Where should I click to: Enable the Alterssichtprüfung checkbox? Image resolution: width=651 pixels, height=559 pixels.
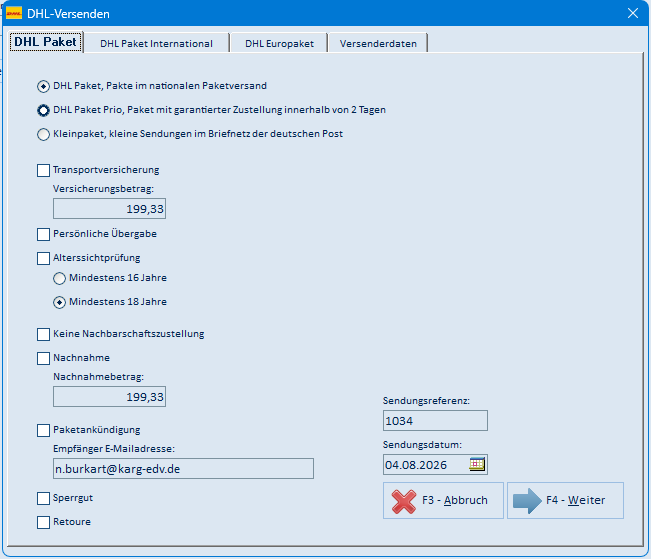click(43, 258)
